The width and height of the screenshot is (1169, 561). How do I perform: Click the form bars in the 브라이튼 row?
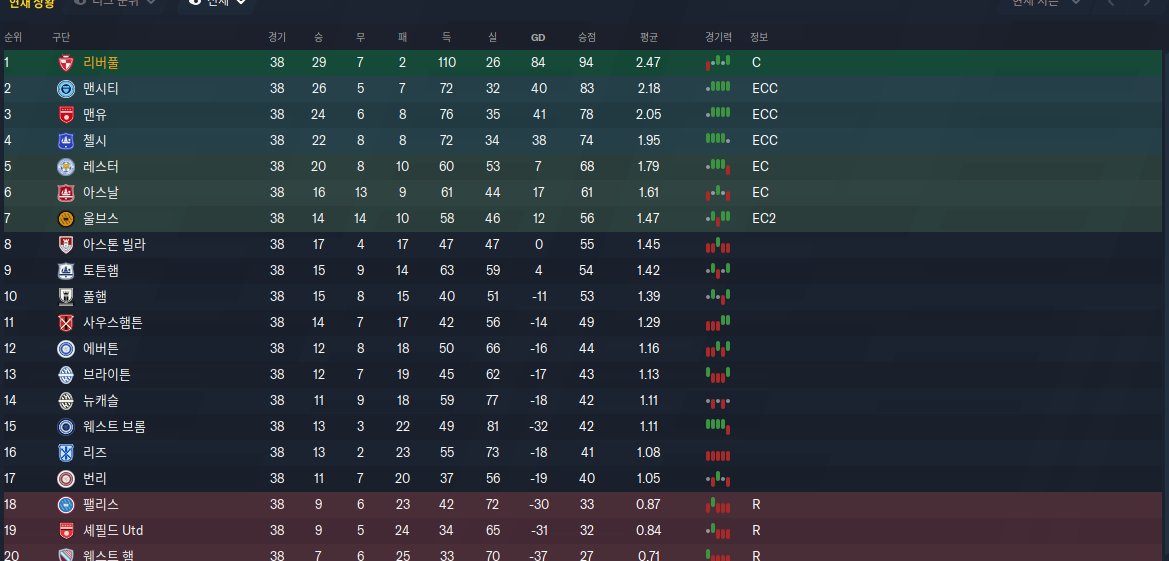click(718, 375)
